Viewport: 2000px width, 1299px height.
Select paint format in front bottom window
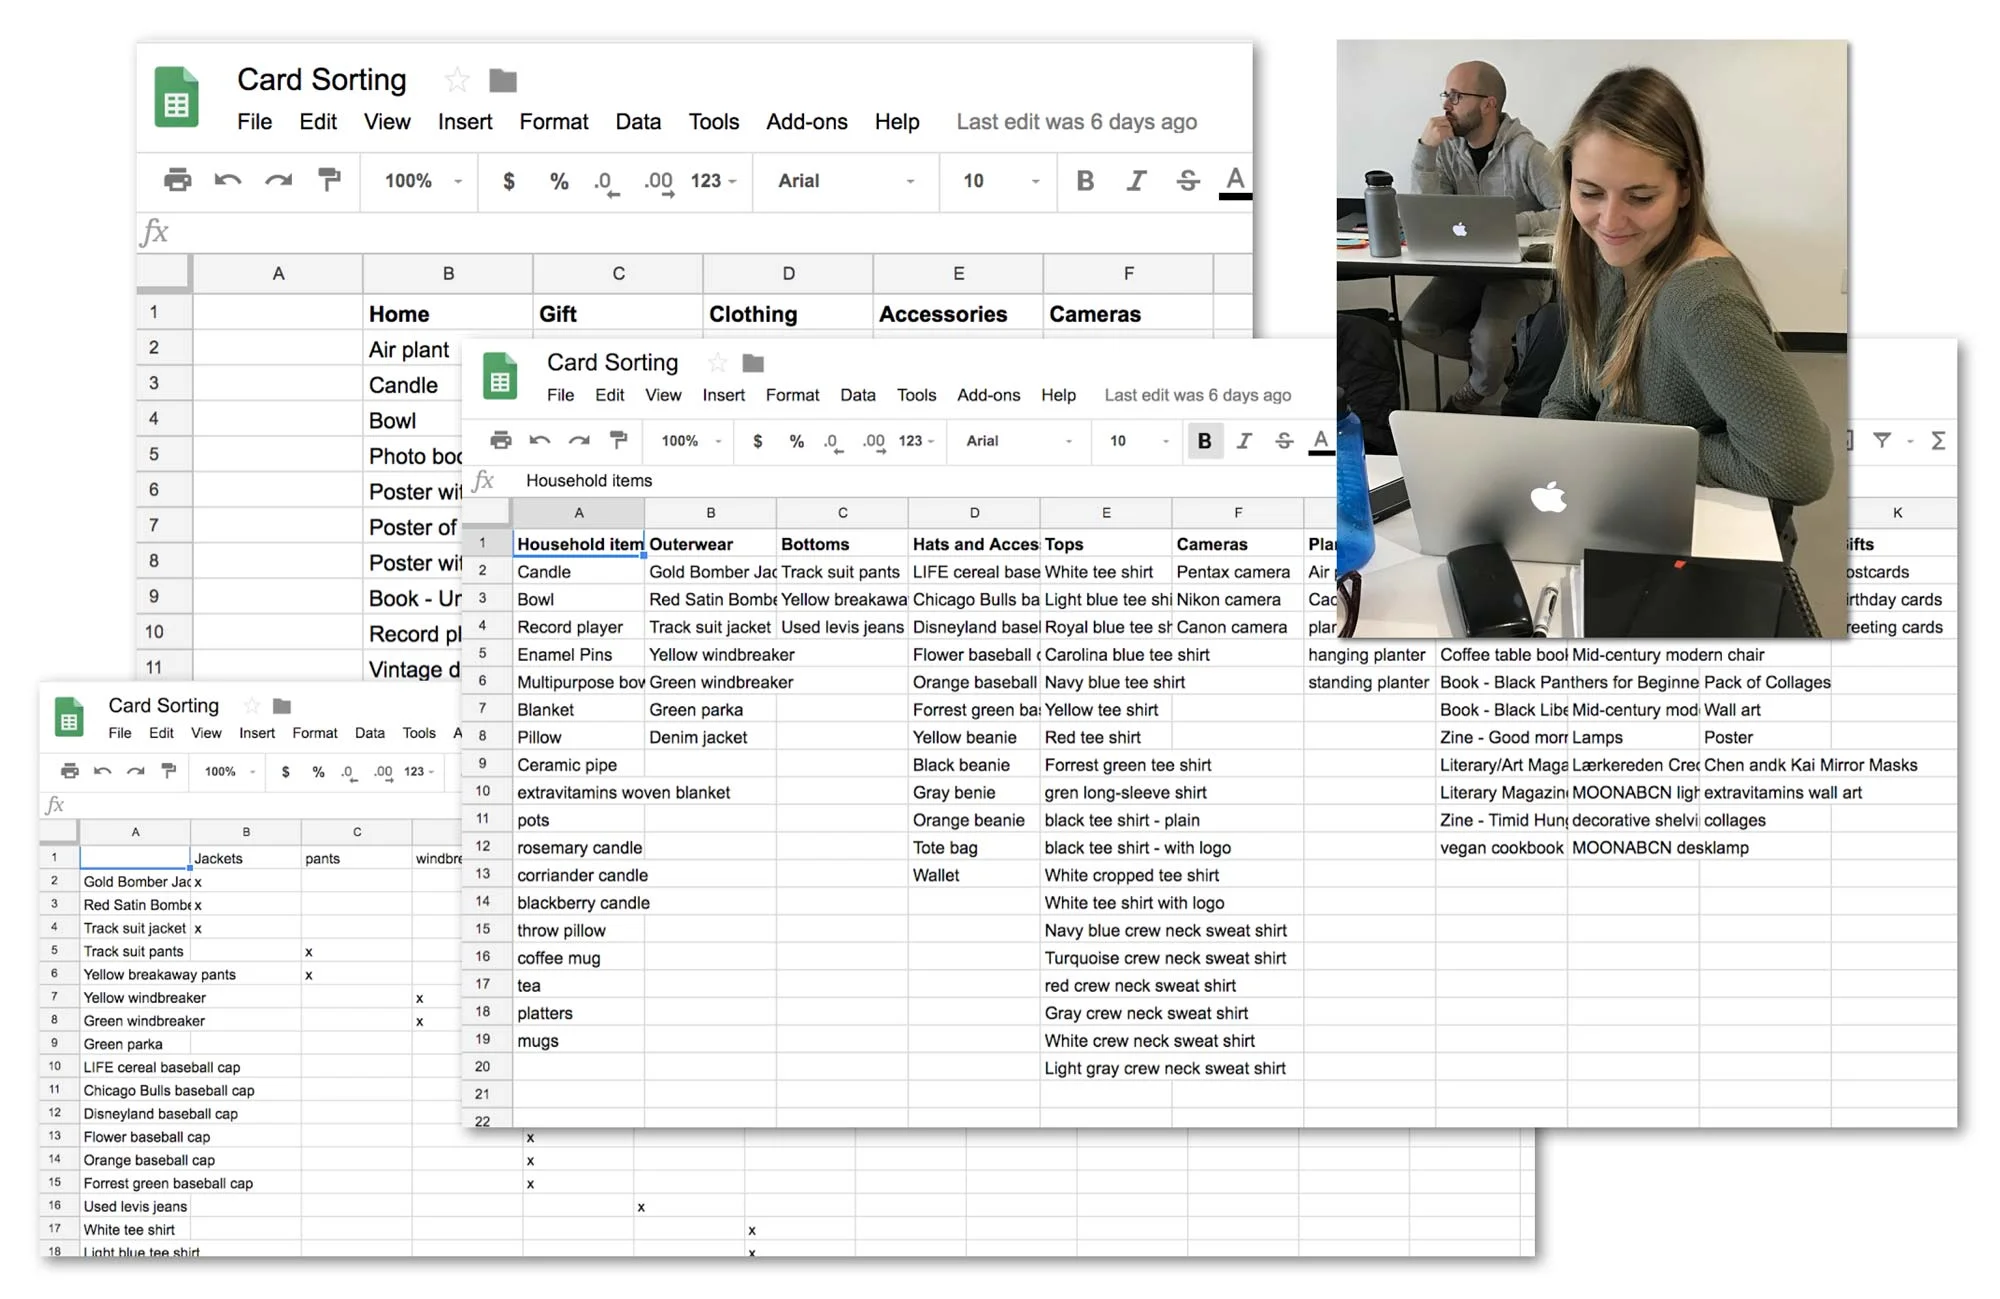pos(169,770)
